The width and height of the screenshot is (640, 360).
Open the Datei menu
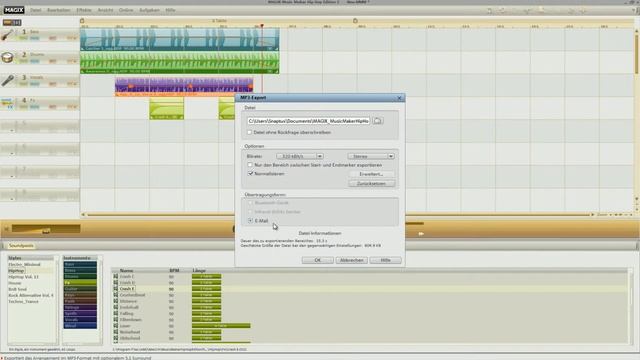[x=36, y=10]
